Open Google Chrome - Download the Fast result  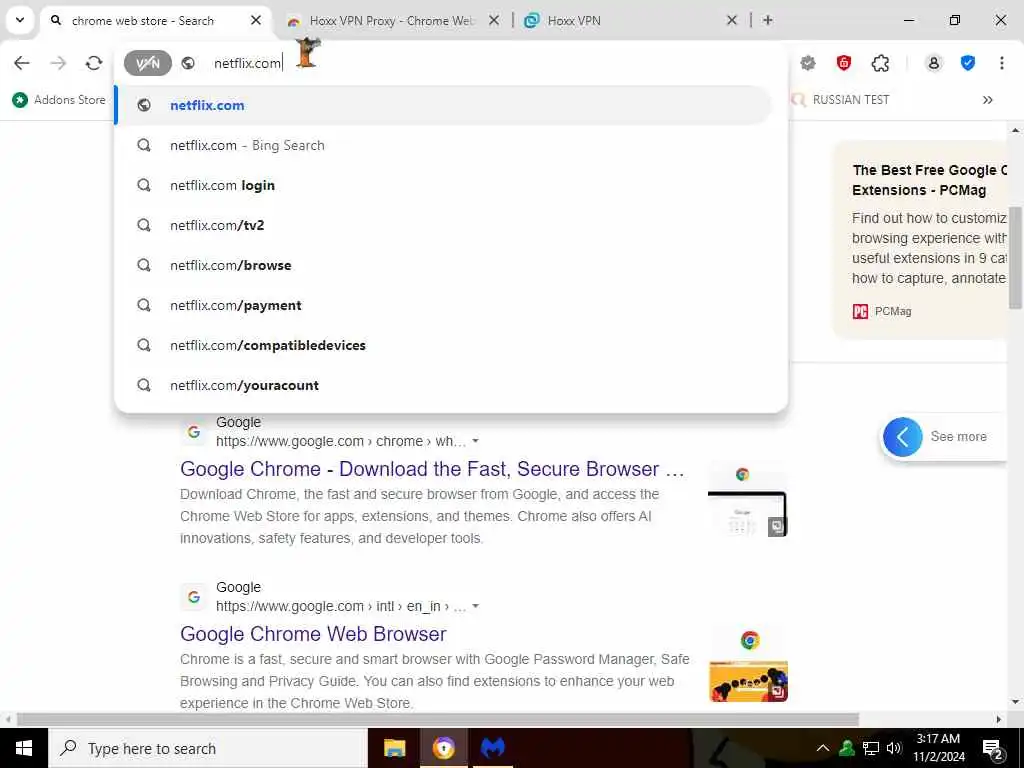[432, 469]
